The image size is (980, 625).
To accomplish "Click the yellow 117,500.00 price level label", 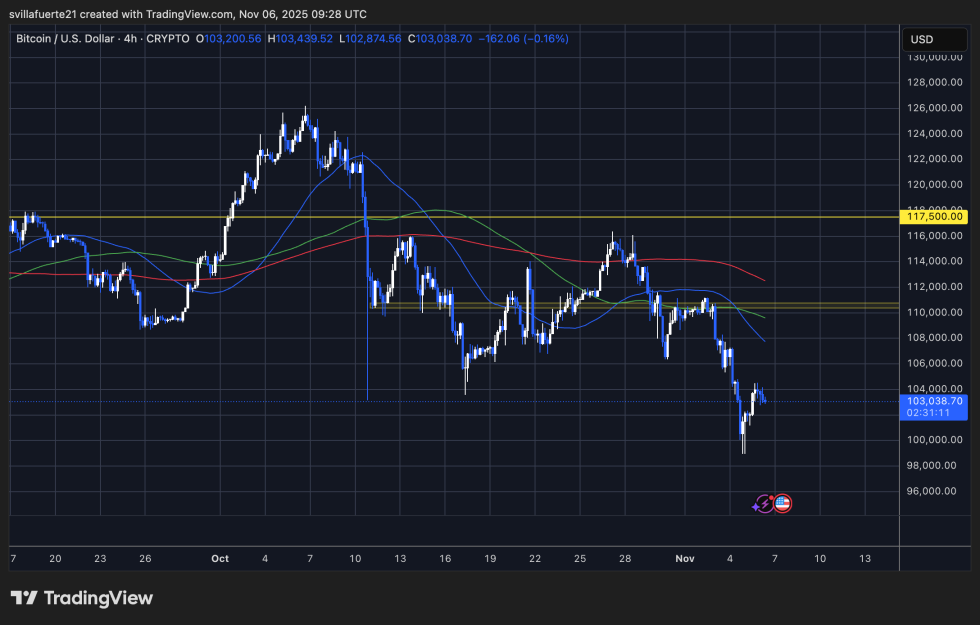I will tap(934, 216).
